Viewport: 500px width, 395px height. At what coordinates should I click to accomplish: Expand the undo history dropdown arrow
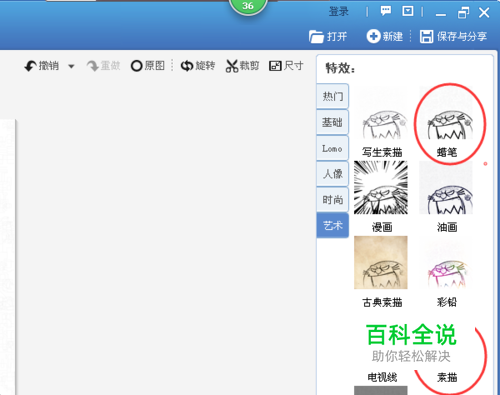point(71,66)
